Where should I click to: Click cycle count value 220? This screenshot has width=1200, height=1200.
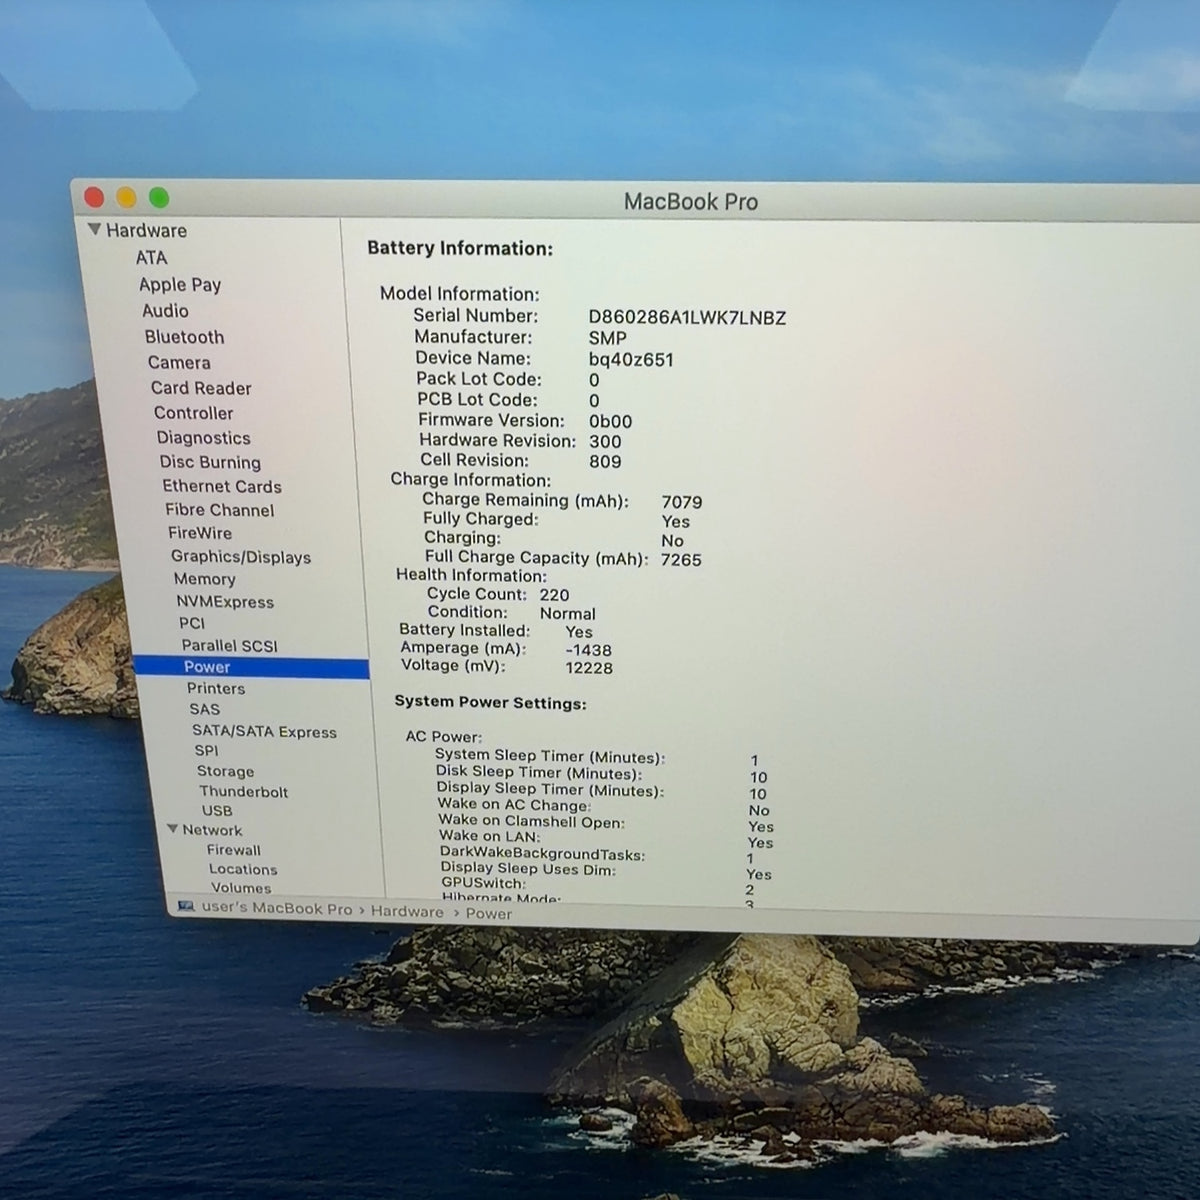click(x=554, y=594)
